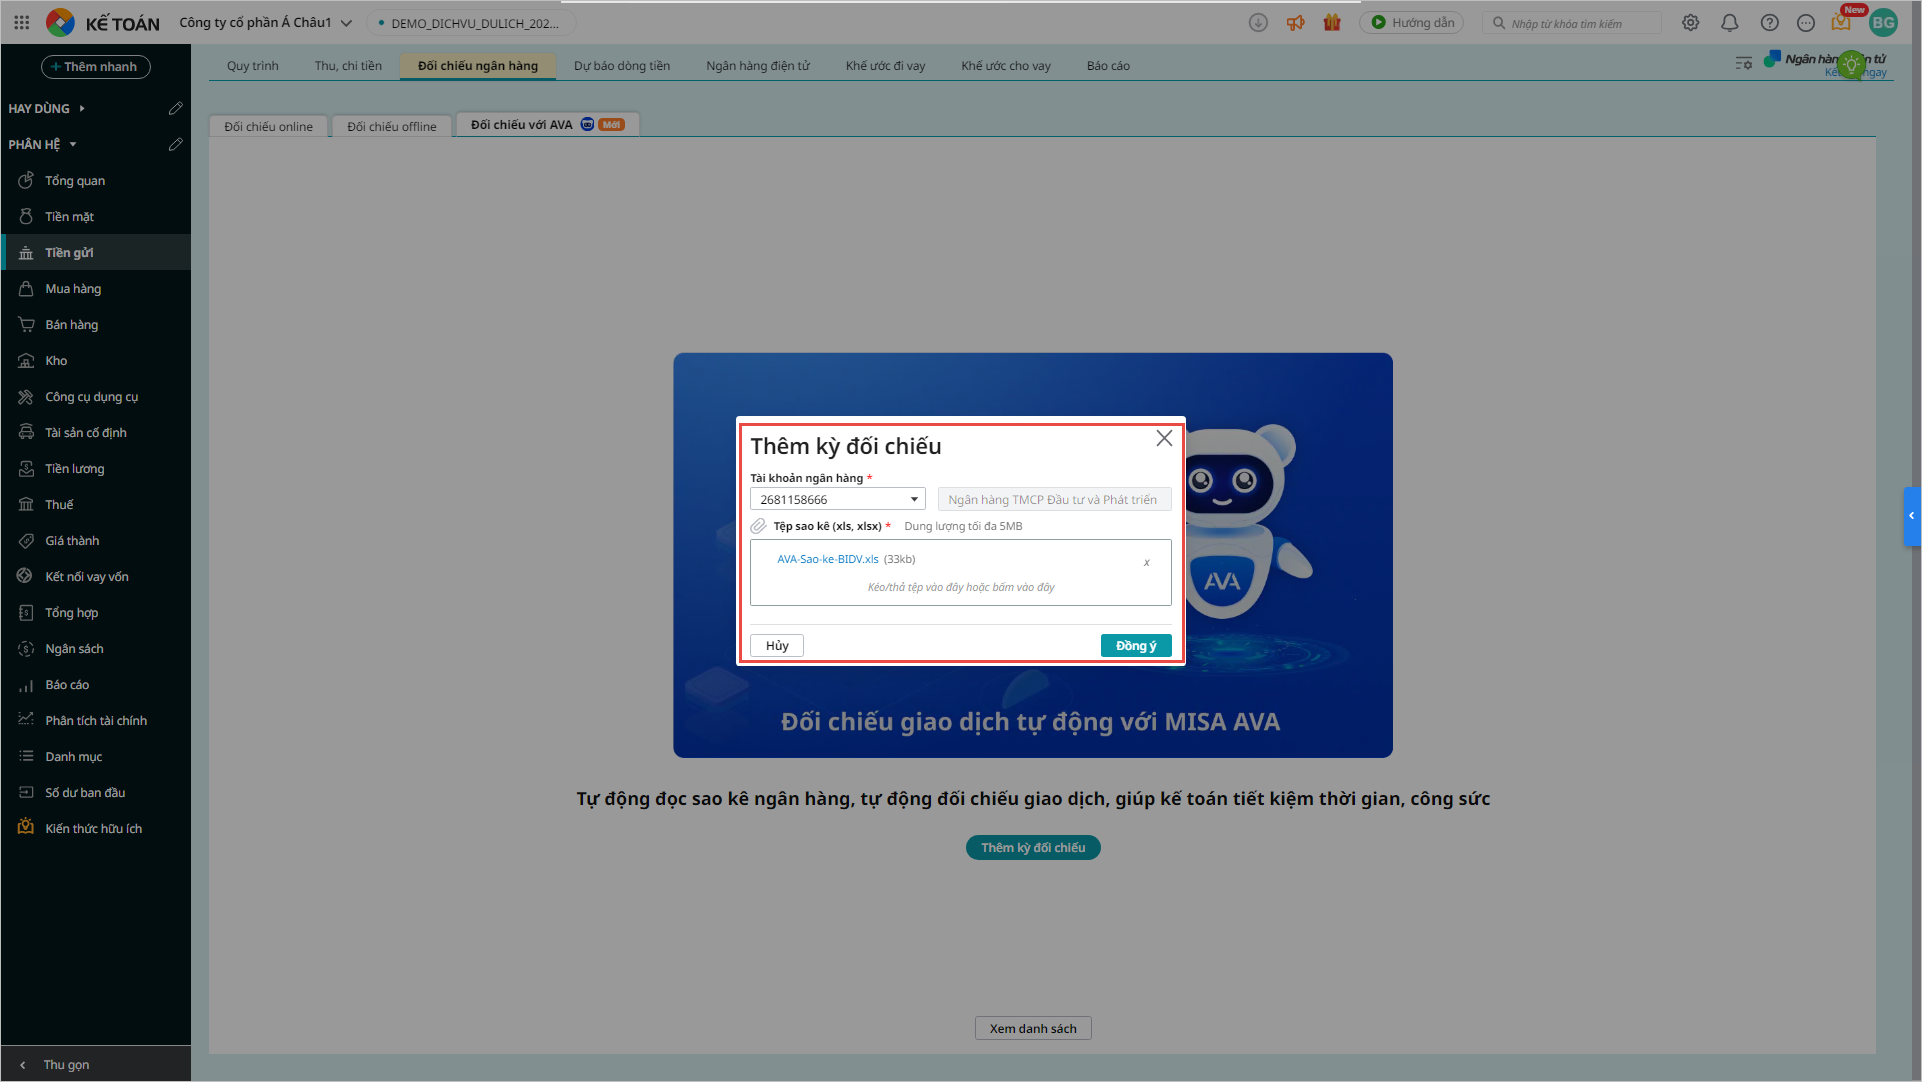Switch to the Dự báo dòng tiền tab
1922x1082 pixels.
click(x=622, y=66)
